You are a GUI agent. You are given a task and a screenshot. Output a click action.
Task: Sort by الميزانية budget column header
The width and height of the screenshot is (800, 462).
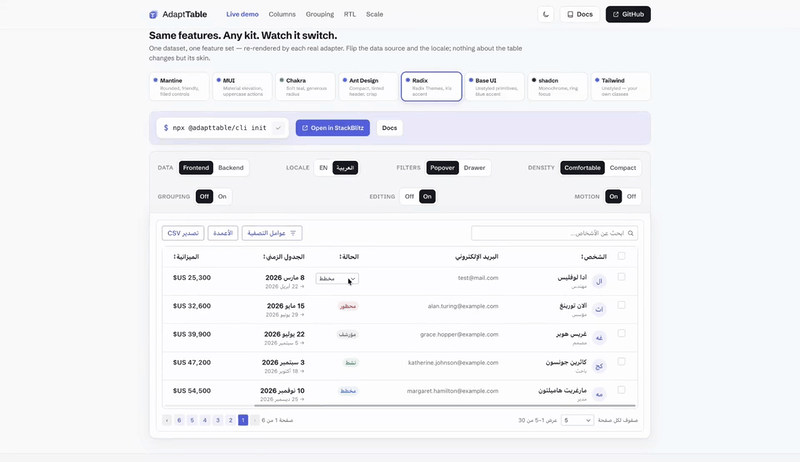point(186,256)
